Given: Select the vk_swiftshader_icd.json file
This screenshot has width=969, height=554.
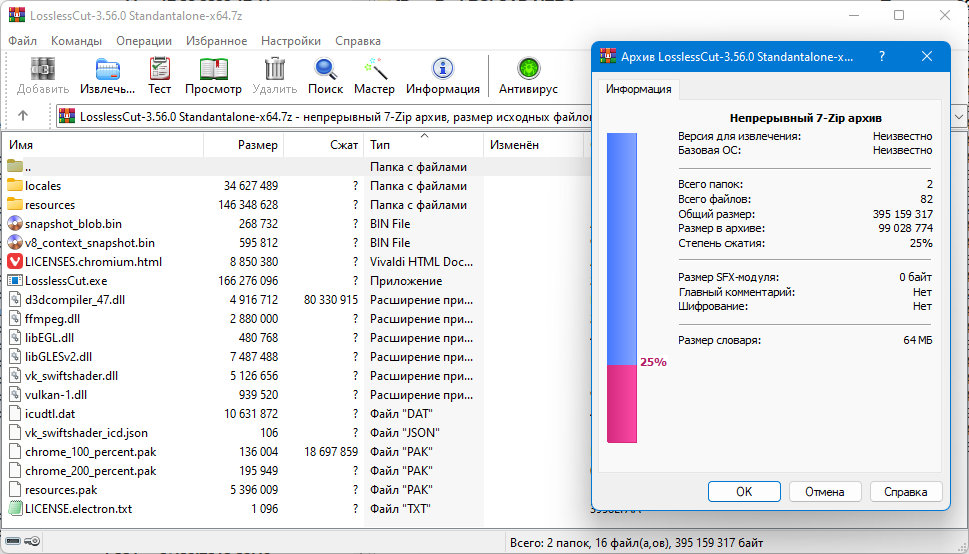Looking at the screenshot, I should (x=86, y=433).
